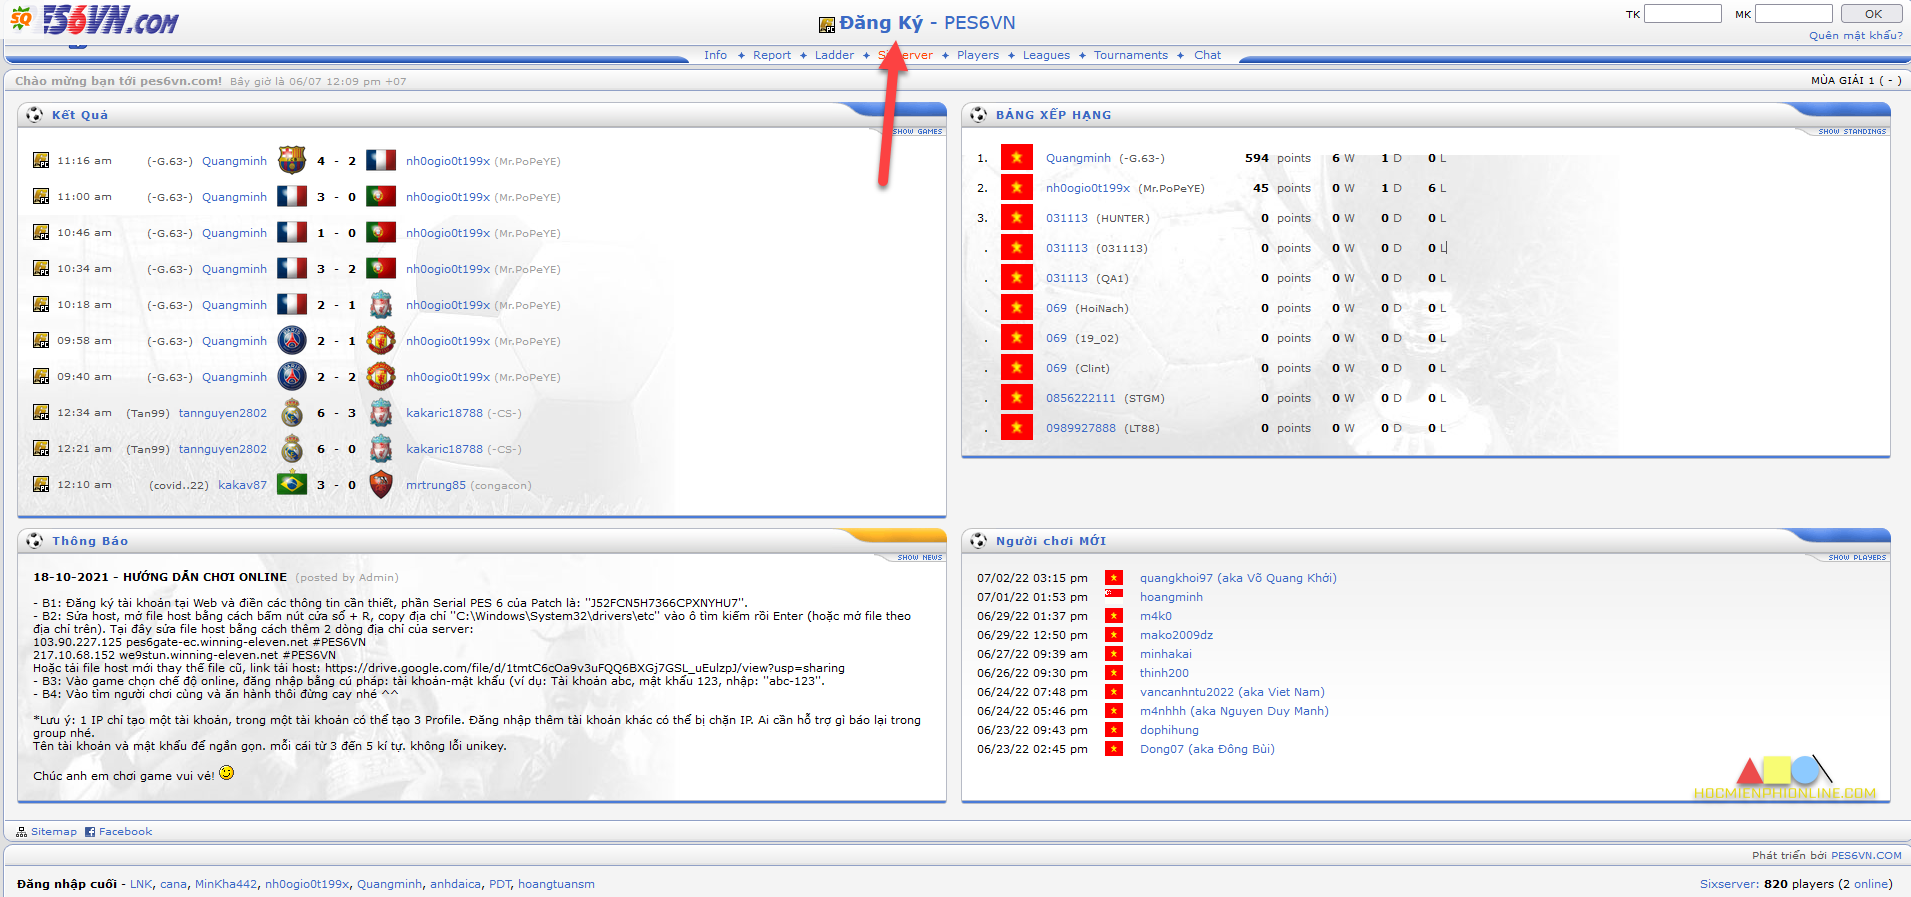Open match detail icon for 12:34 am game
The width and height of the screenshot is (1911, 897).
(41, 412)
